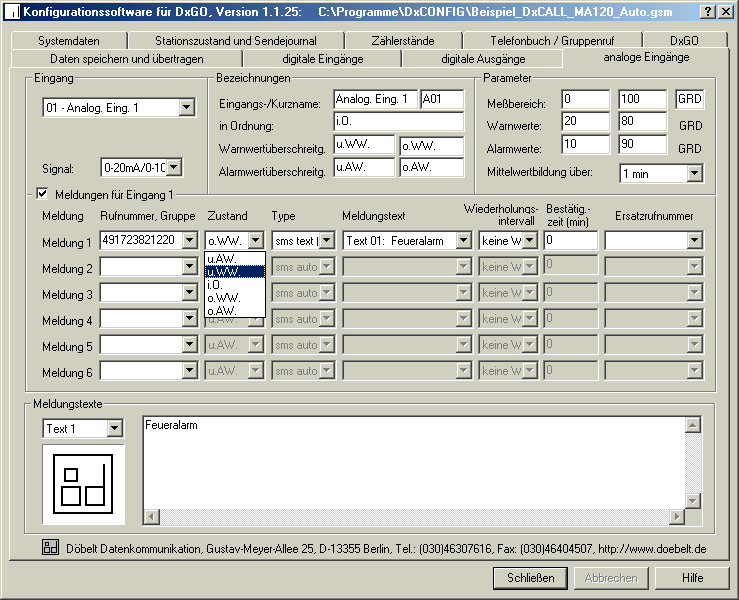Click the Hilfe button

click(x=692, y=578)
